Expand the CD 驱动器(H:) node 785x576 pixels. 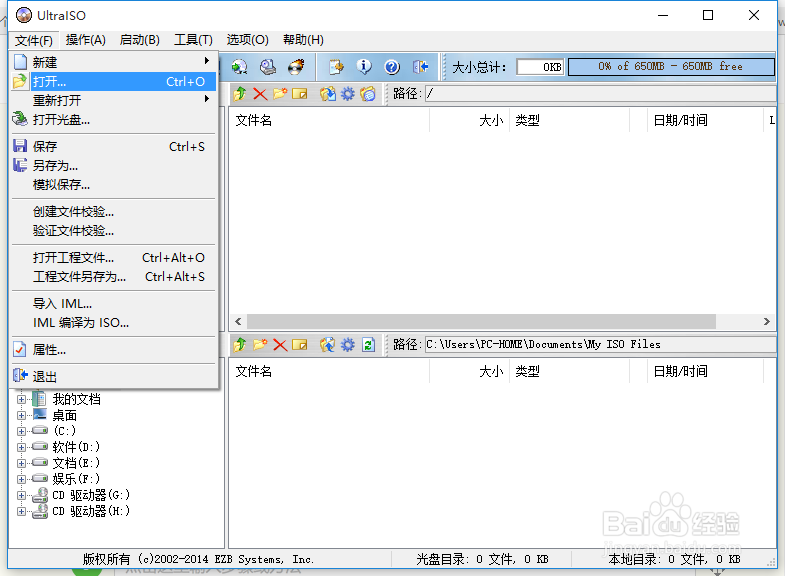21,511
